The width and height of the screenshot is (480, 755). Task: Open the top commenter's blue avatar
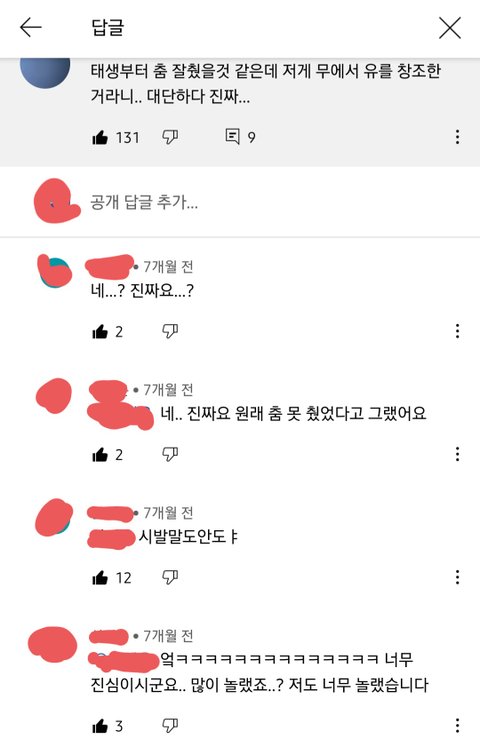click(x=45, y=72)
